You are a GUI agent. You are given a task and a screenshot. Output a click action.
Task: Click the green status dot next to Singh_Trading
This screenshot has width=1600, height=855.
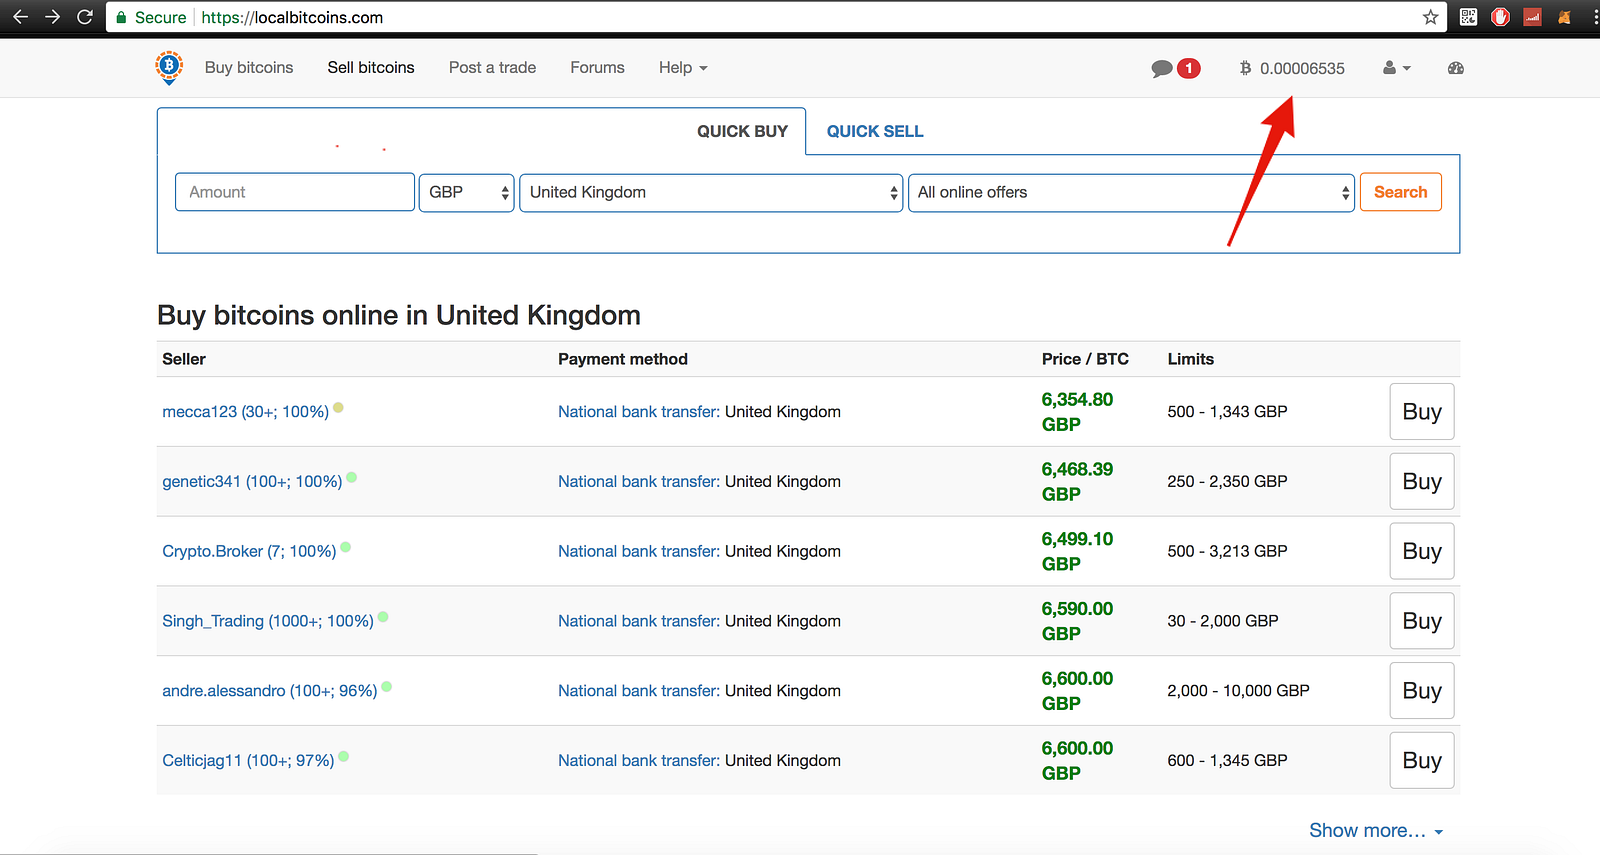tap(383, 617)
